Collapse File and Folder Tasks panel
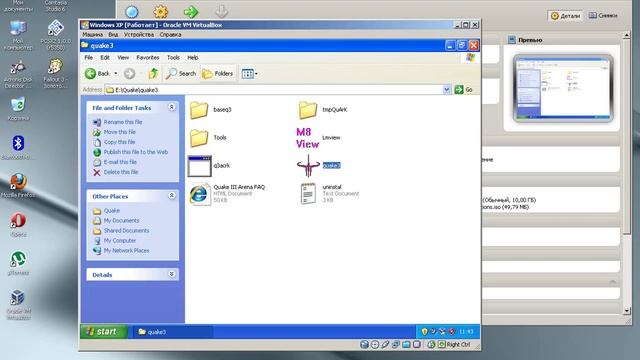This screenshot has height=360, width=640. 172,107
